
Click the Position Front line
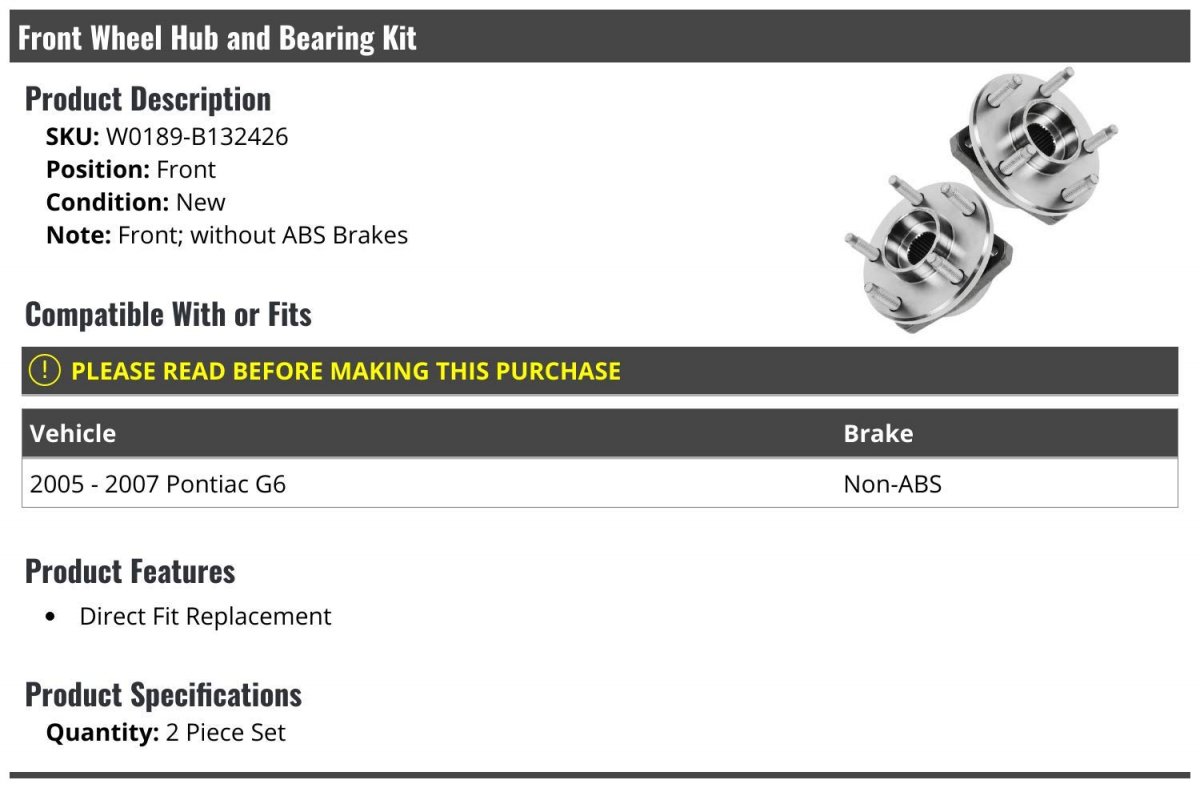click(131, 170)
